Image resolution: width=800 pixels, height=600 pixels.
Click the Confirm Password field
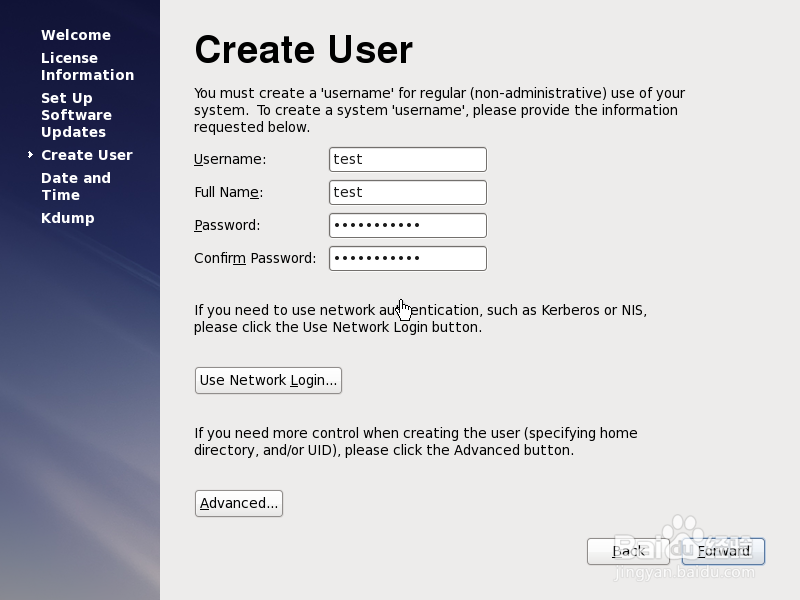(408, 258)
